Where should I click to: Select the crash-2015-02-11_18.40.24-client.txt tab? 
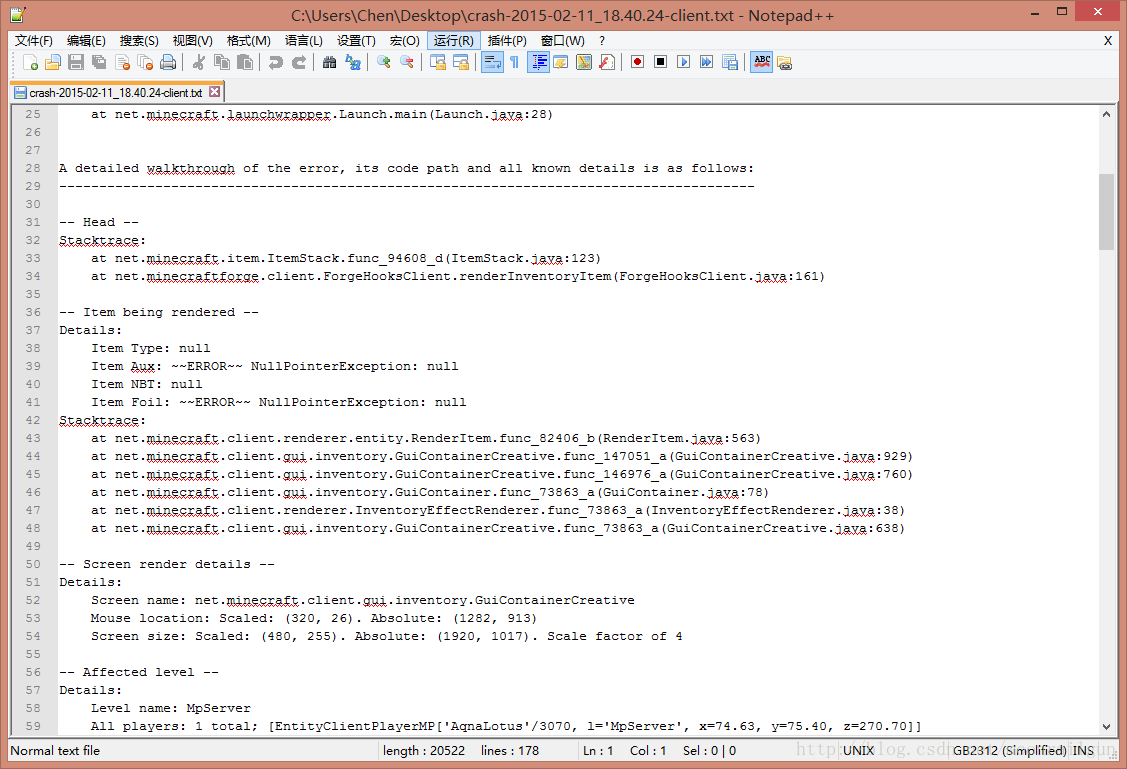pos(115,92)
